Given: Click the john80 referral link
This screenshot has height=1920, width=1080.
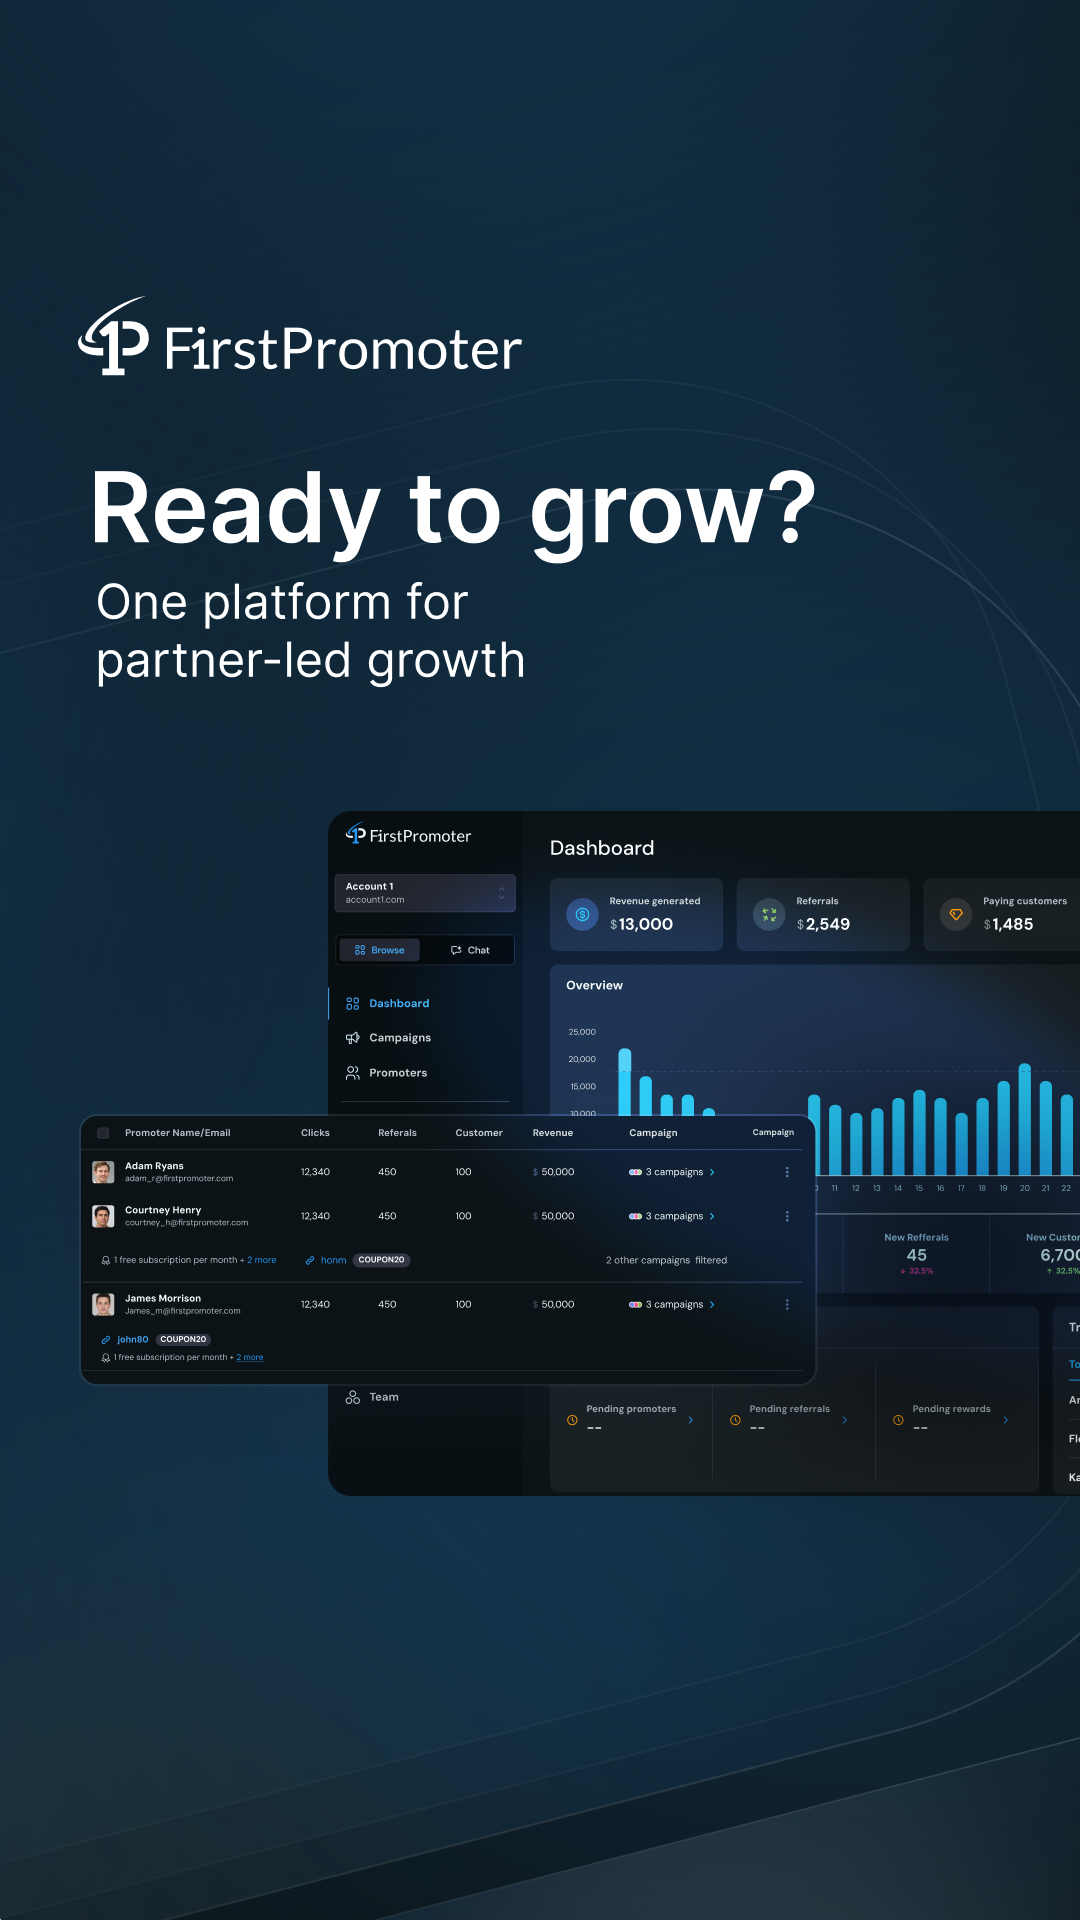Looking at the screenshot, I should [133, 1339].
